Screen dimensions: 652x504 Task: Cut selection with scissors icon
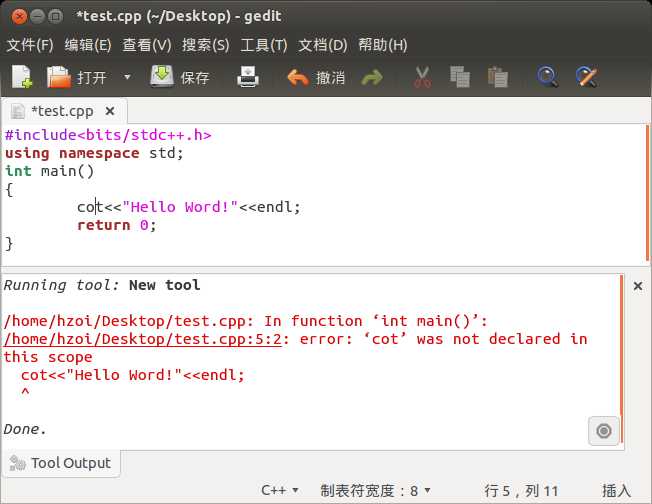pyautogui.click(x=422, y=77)
